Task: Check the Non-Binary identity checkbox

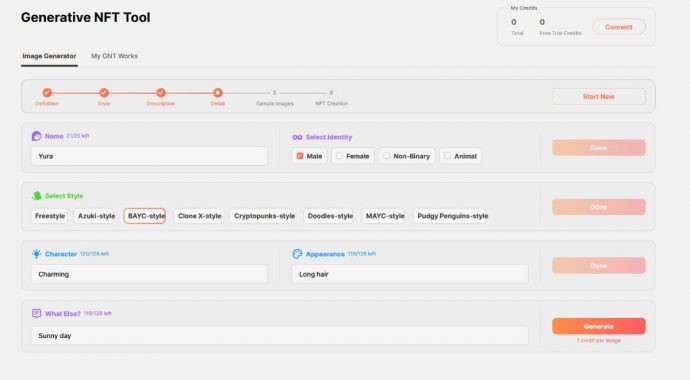Action: pyautogui.click(x=386, y=156)
